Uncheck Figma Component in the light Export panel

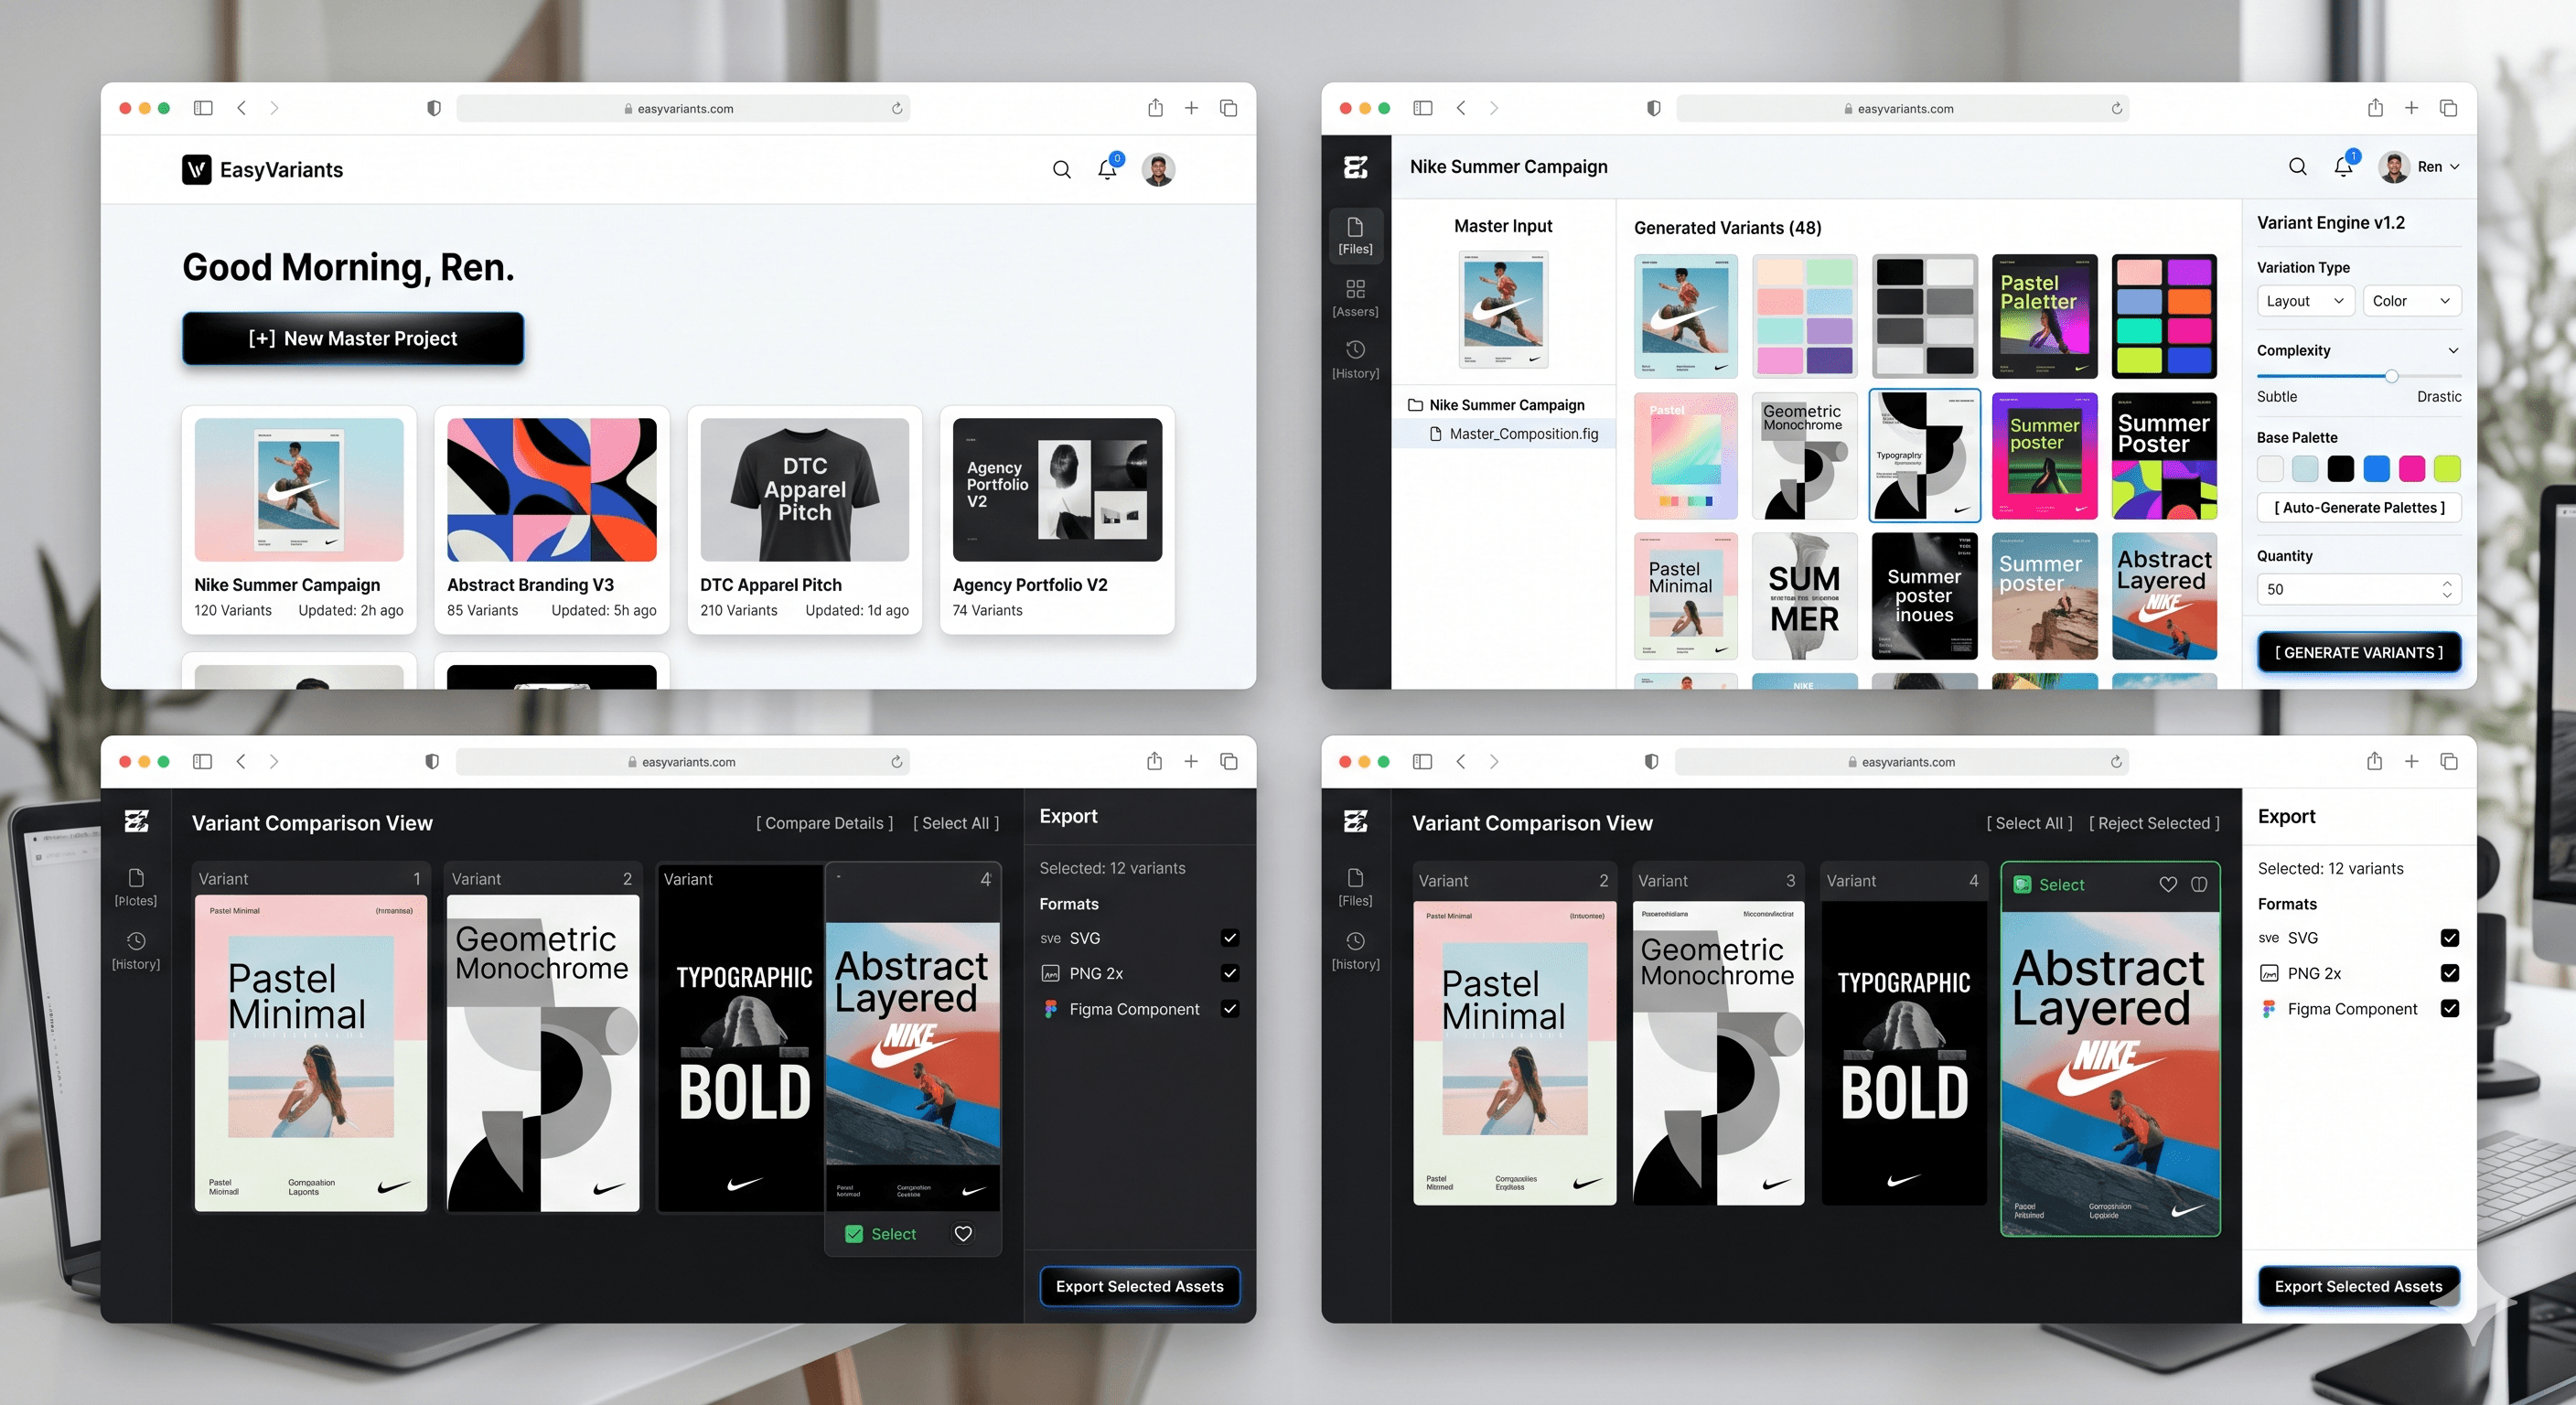coord(2450,1009)
